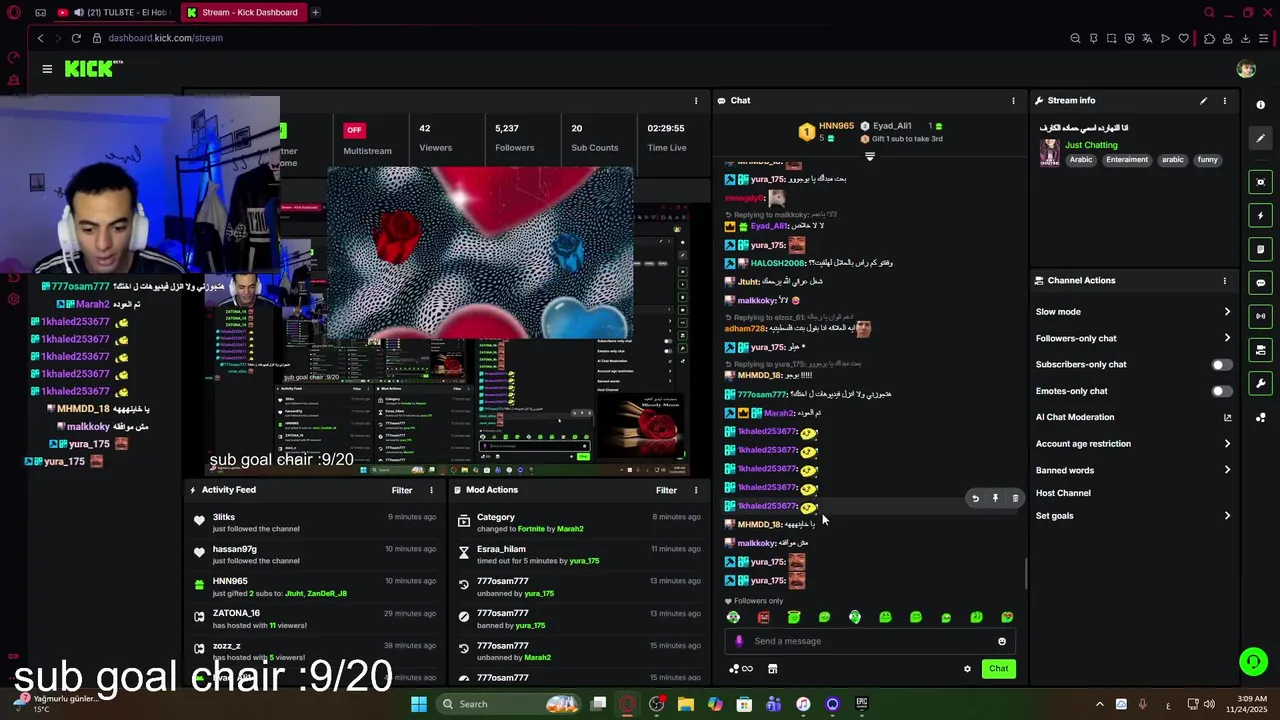Delete the hovered chat message with trash icon
The width and height of the screenshot is (1280, 720).
coord(1015,498)
